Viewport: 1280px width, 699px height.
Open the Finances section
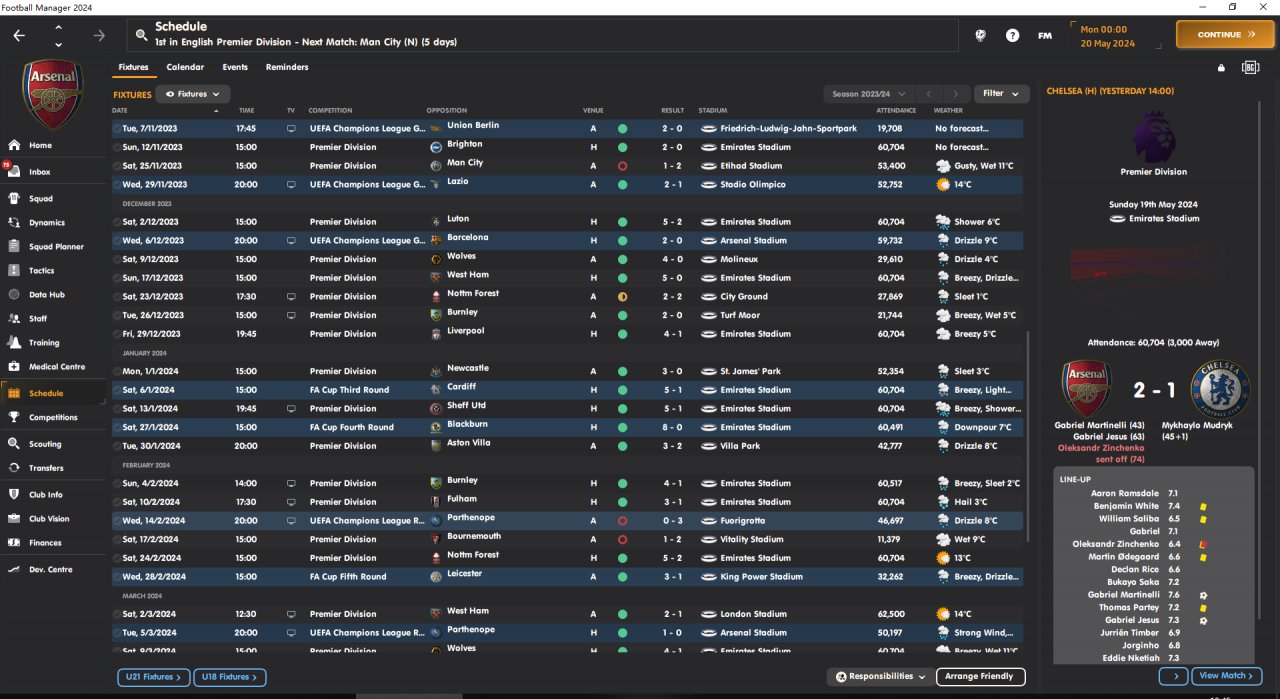(x=45, y=543)
